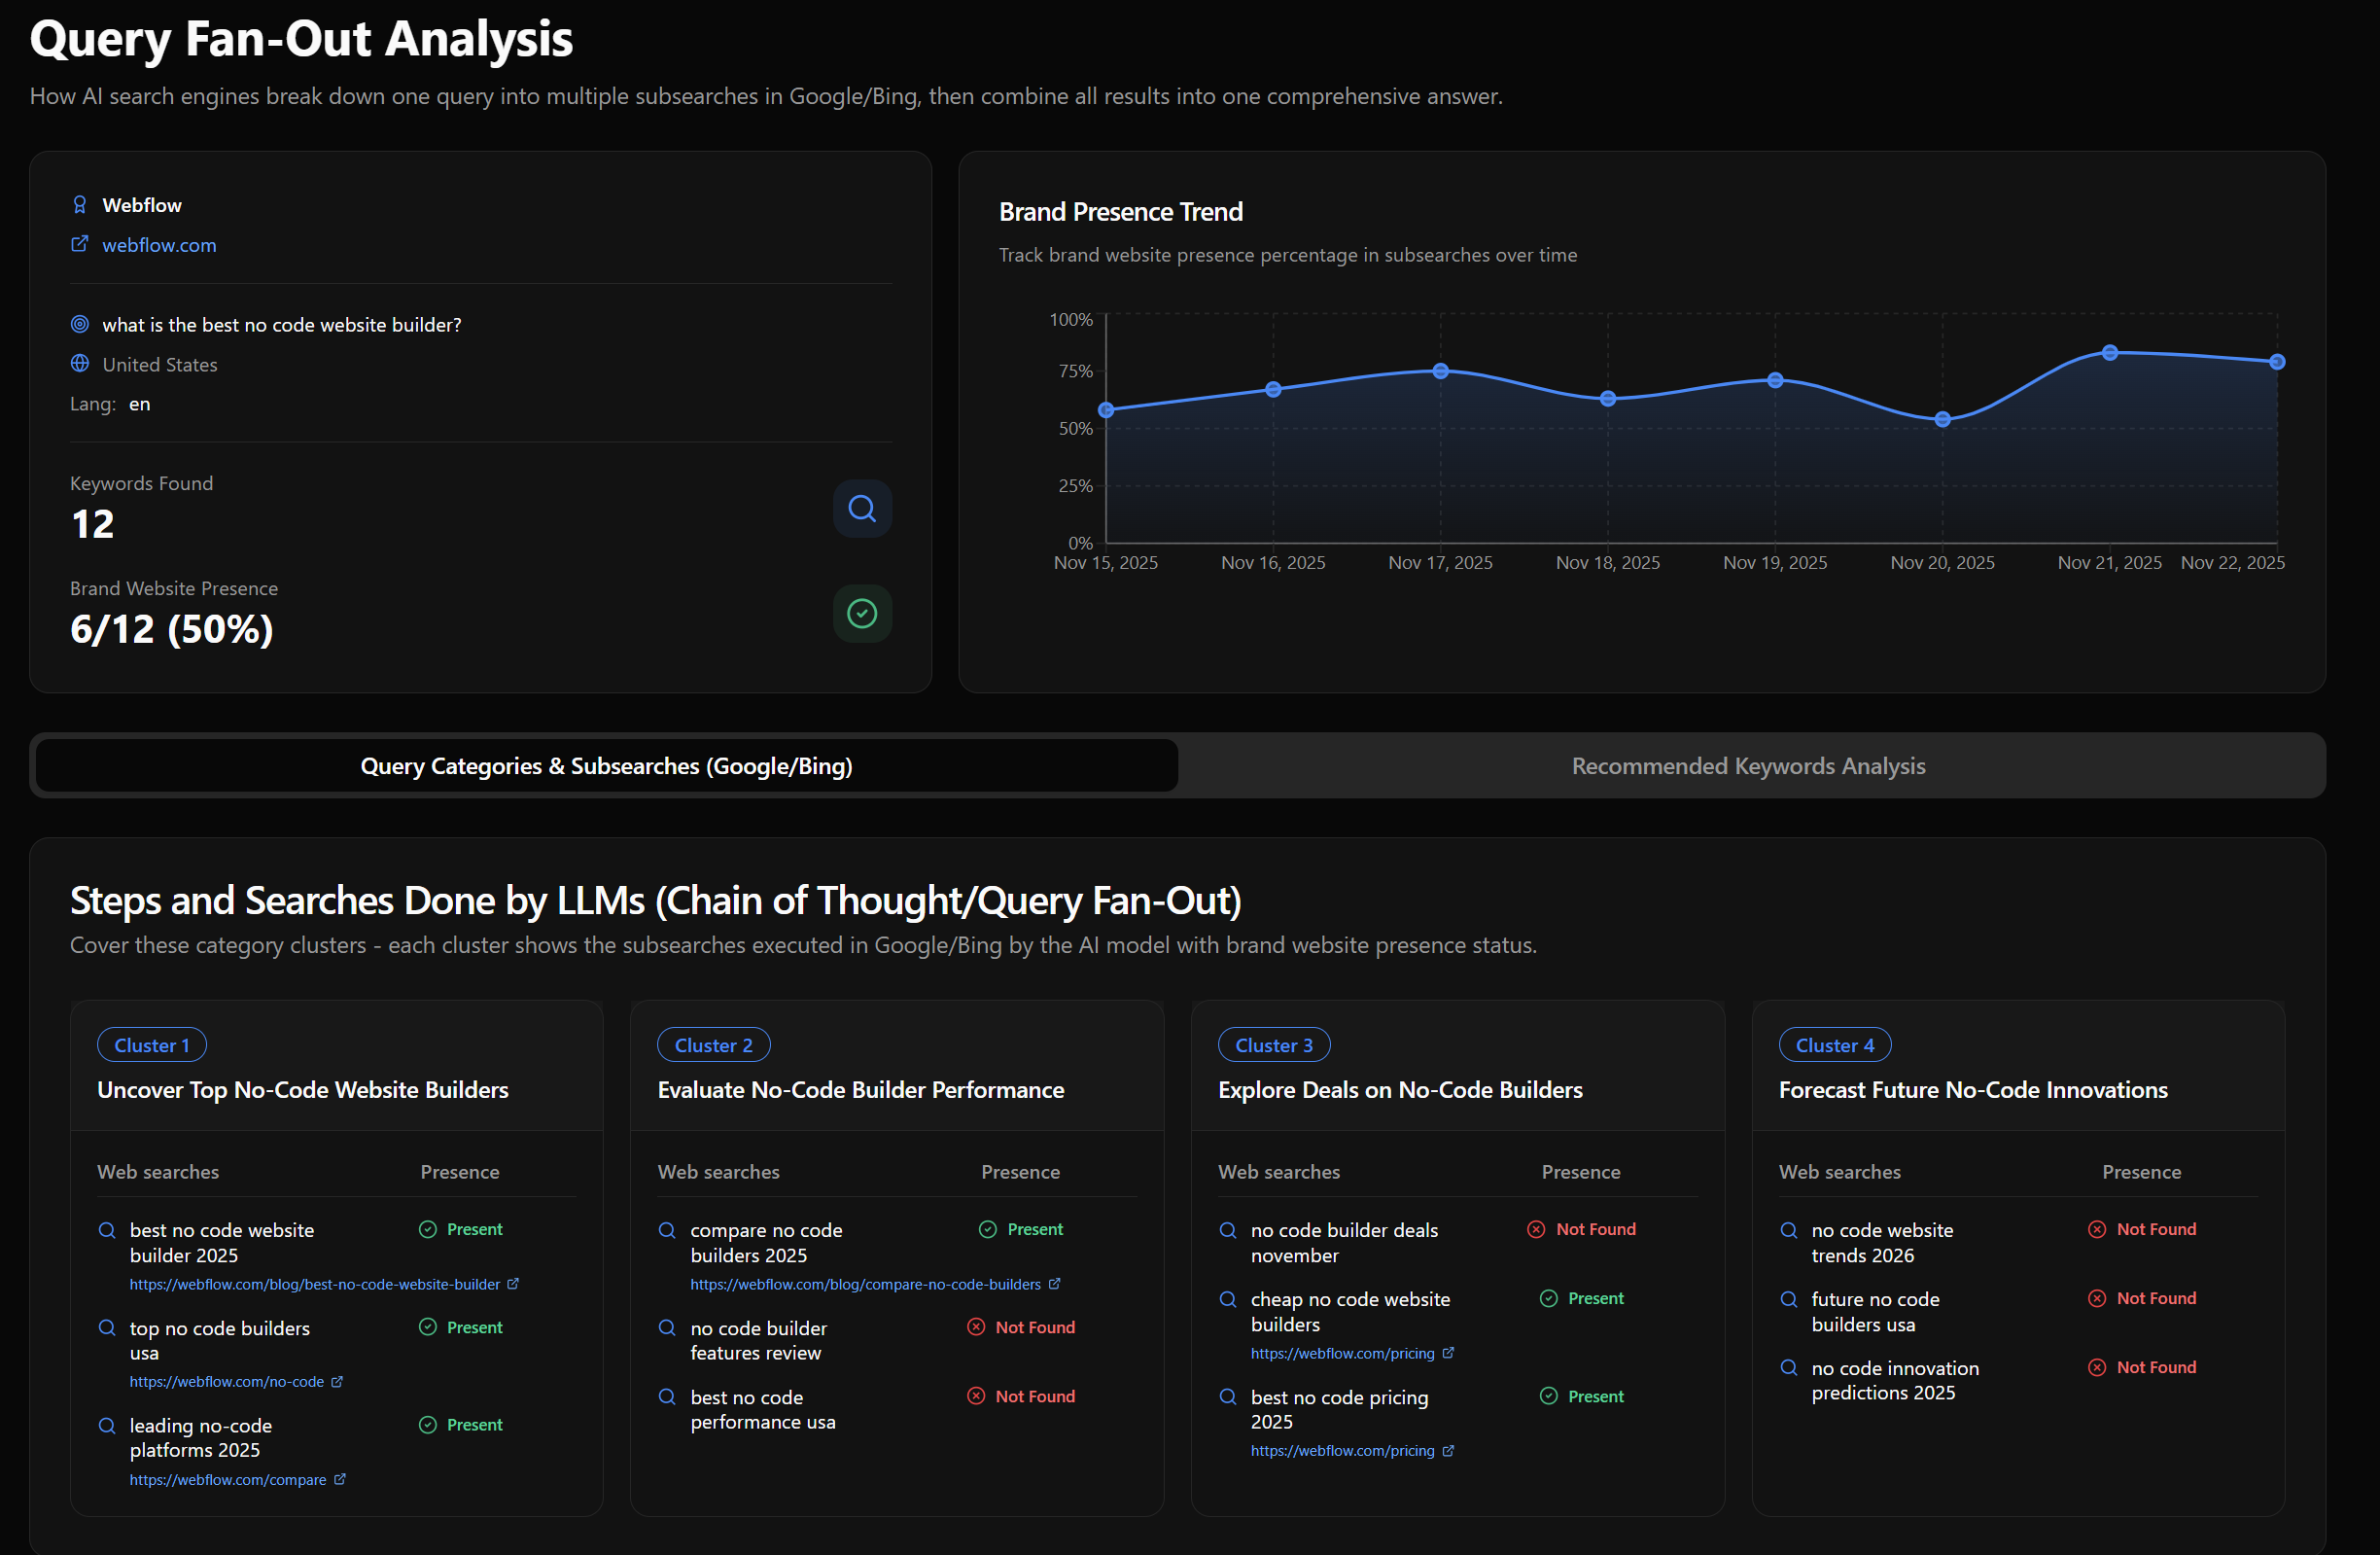Click the search icon beside 'no code builder deals november'
This screenshot has height=1555, width=2380.
tap(1227, 1230)
